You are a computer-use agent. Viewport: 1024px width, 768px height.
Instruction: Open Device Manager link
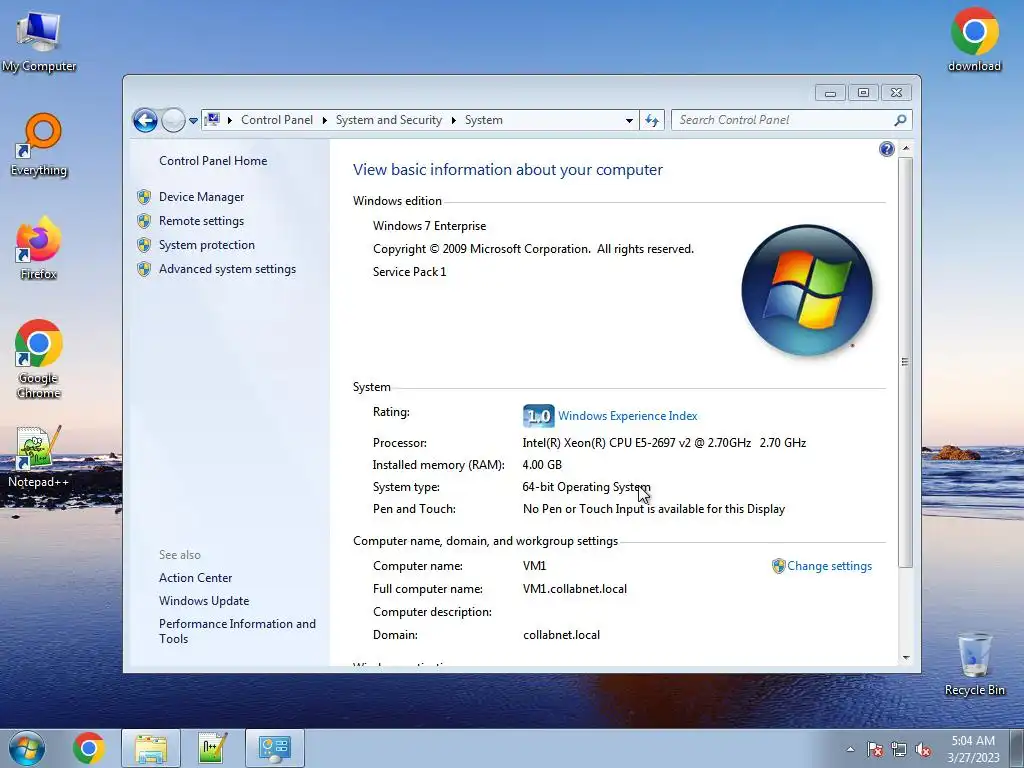tap(201, 197)
